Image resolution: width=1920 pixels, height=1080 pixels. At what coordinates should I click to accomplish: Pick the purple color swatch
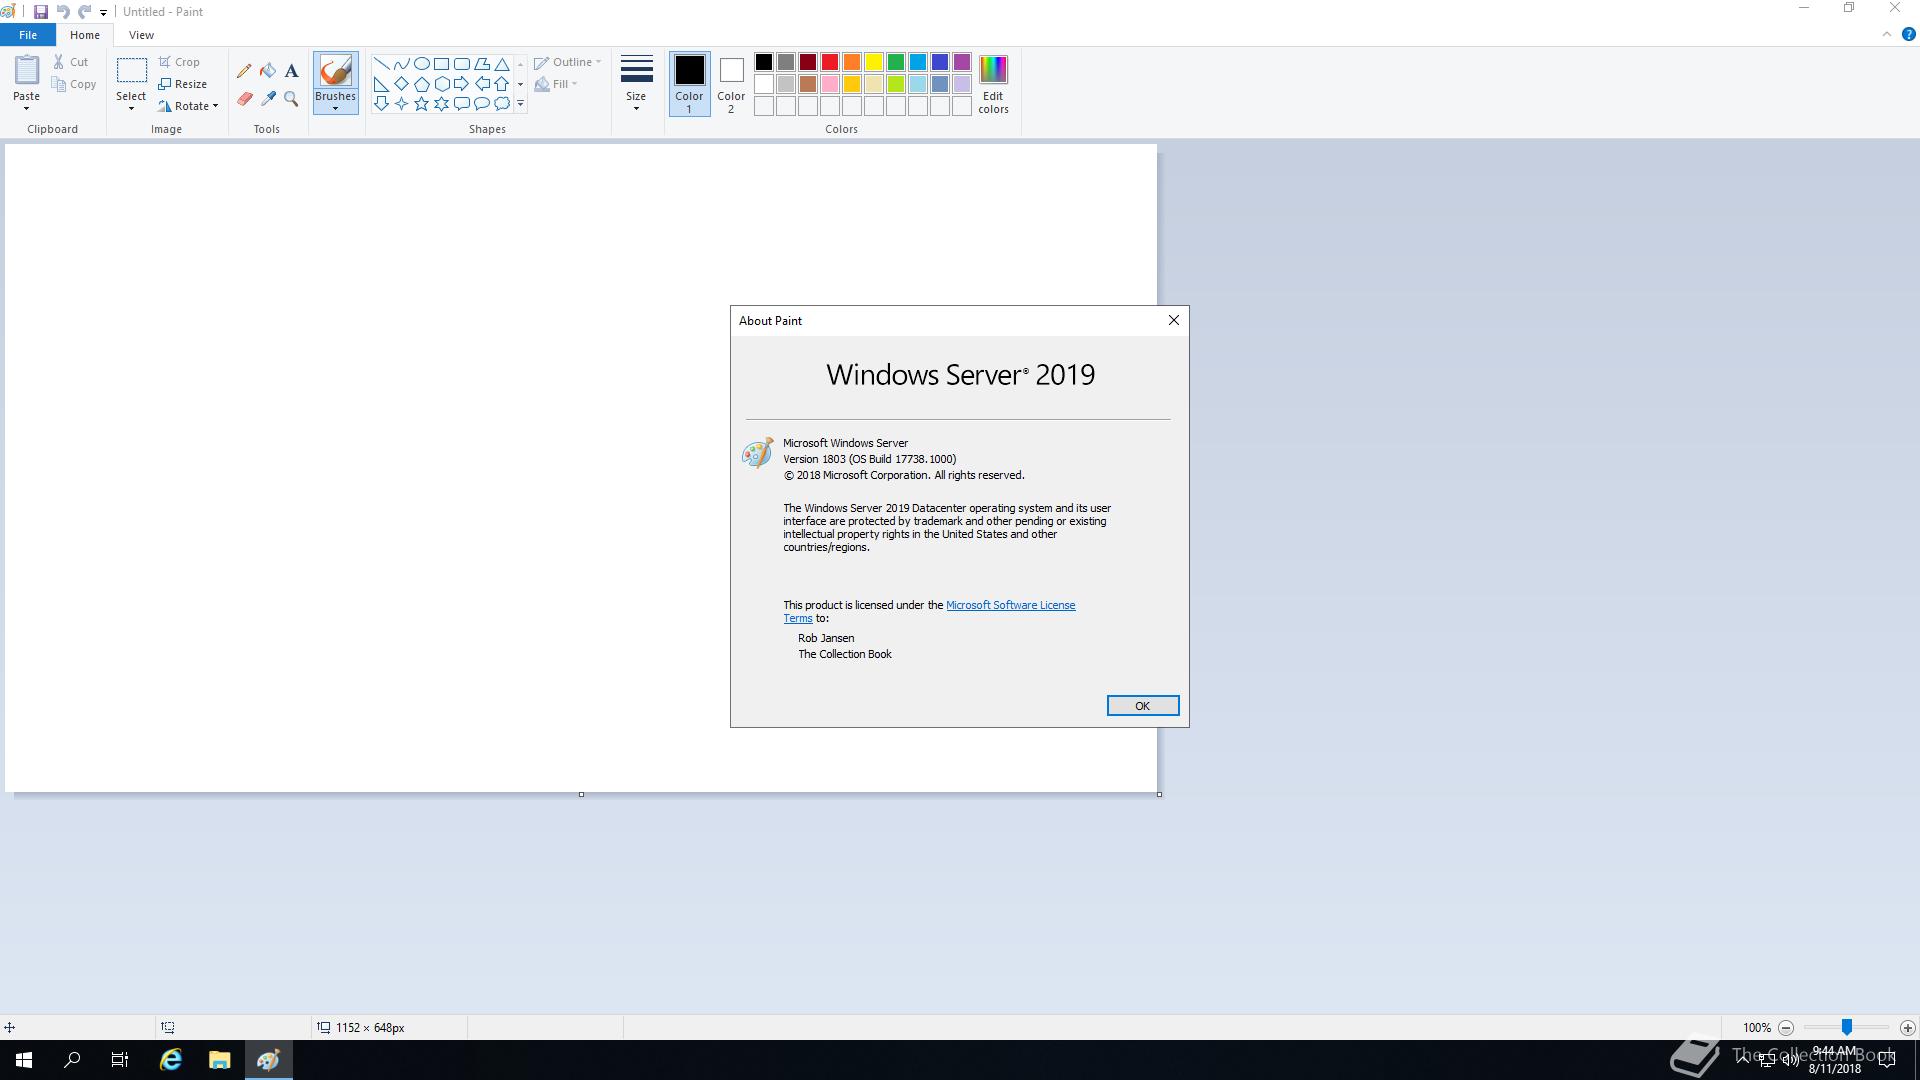(x=962, y=63)
